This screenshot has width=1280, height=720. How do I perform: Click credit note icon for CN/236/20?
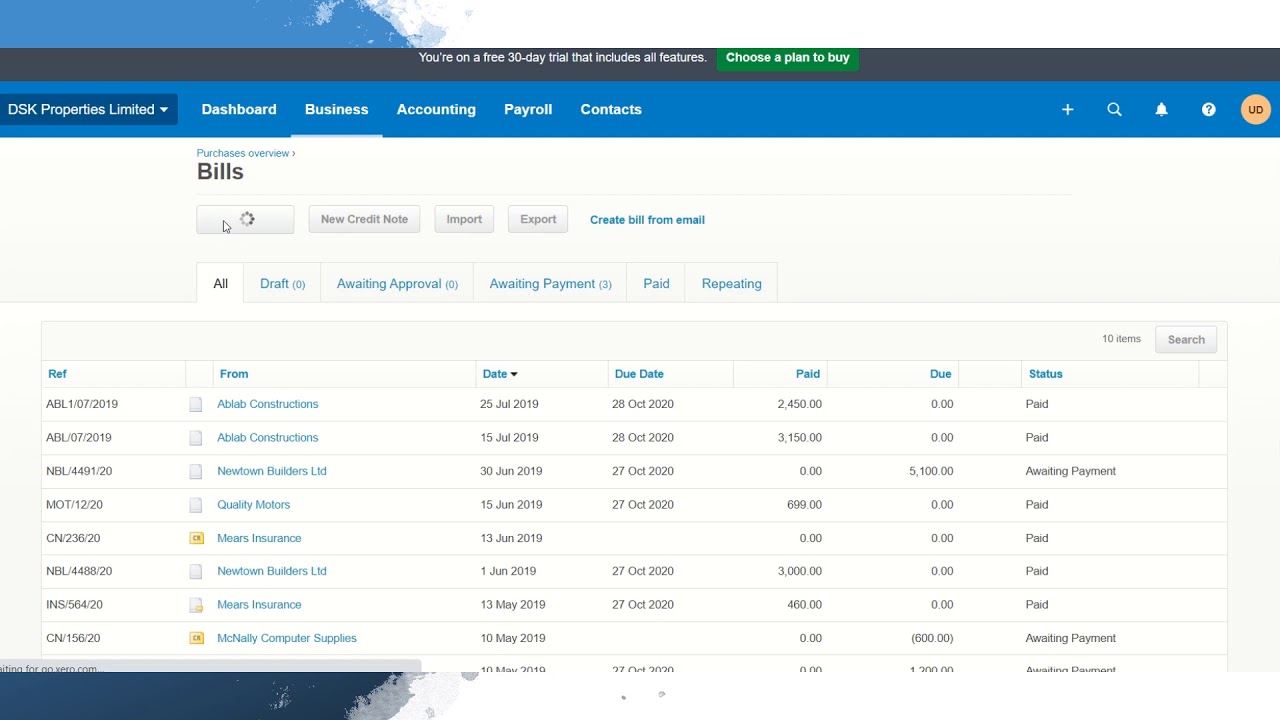[196, 538]
